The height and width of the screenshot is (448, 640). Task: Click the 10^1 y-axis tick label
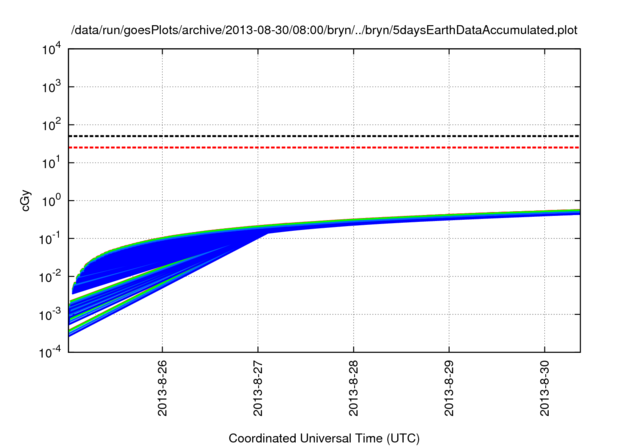point(52,163)
